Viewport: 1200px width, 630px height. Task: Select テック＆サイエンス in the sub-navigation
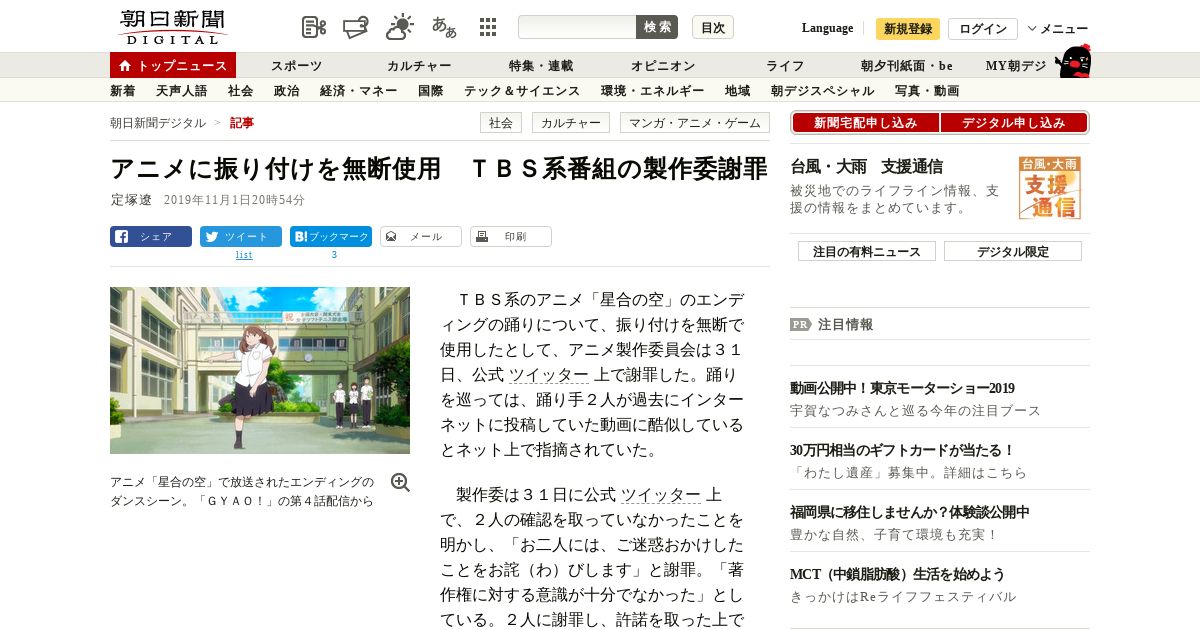click(x=522, y=91)
